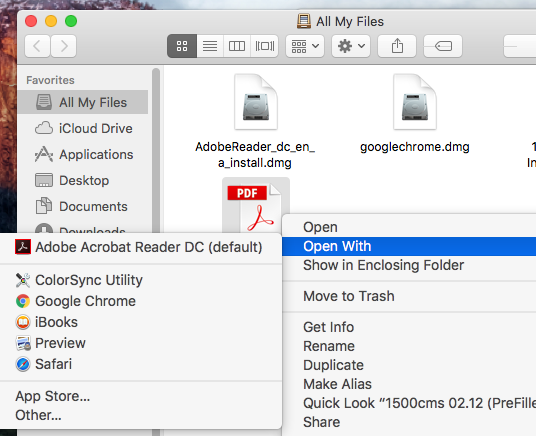The height and width of the screenshot is (436, 536).
Task: Go forward with the right arrow button
Action: (64, 46)
